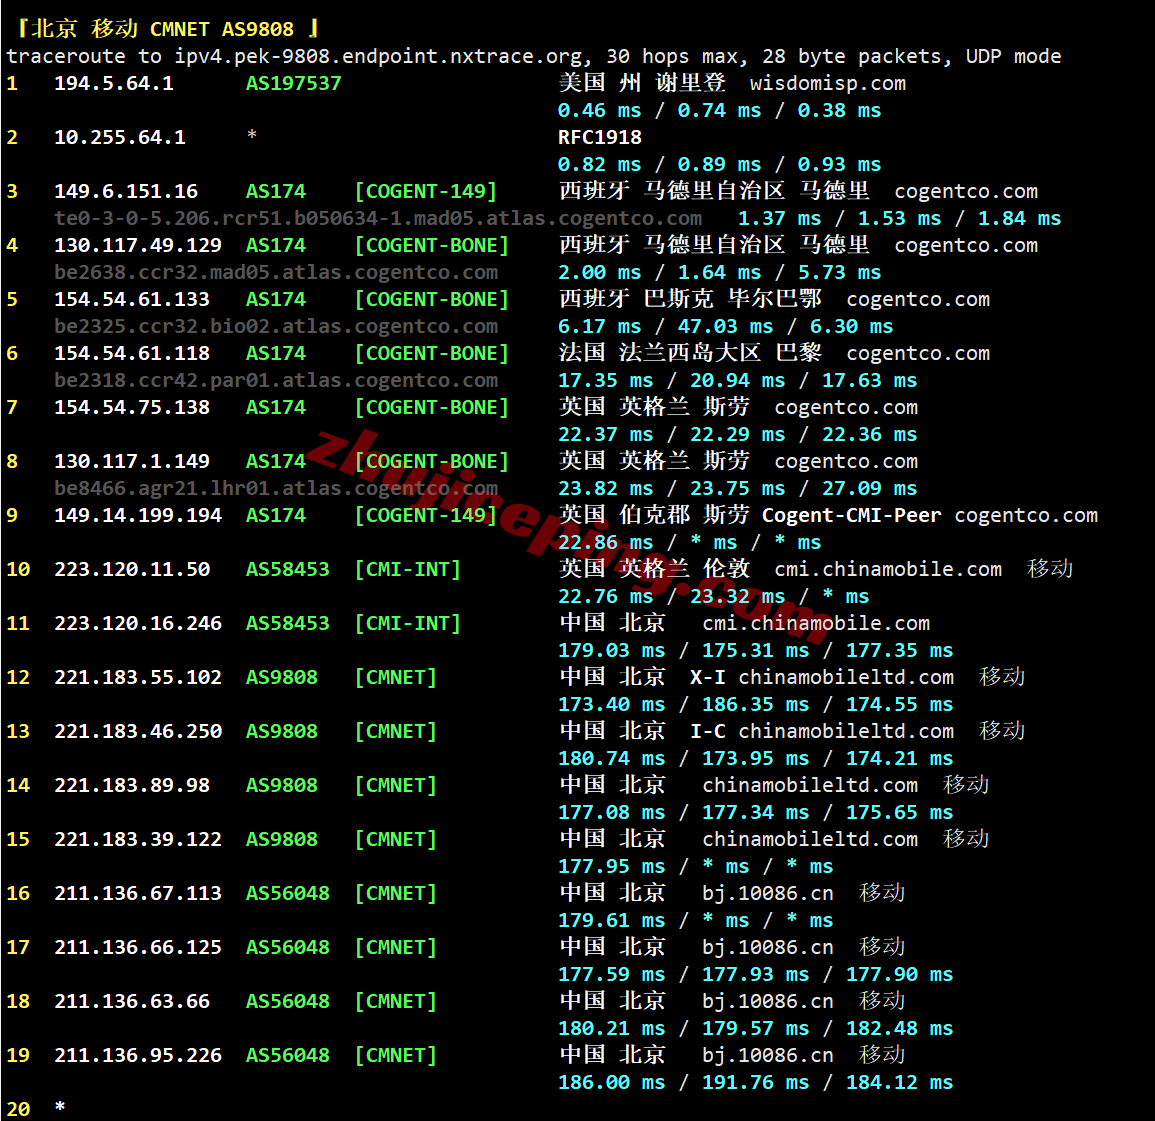Viewport: 1155px width, 1121px height.
Task: Click latency 22.37 ms in hop 7
Action: coord(605,435)
